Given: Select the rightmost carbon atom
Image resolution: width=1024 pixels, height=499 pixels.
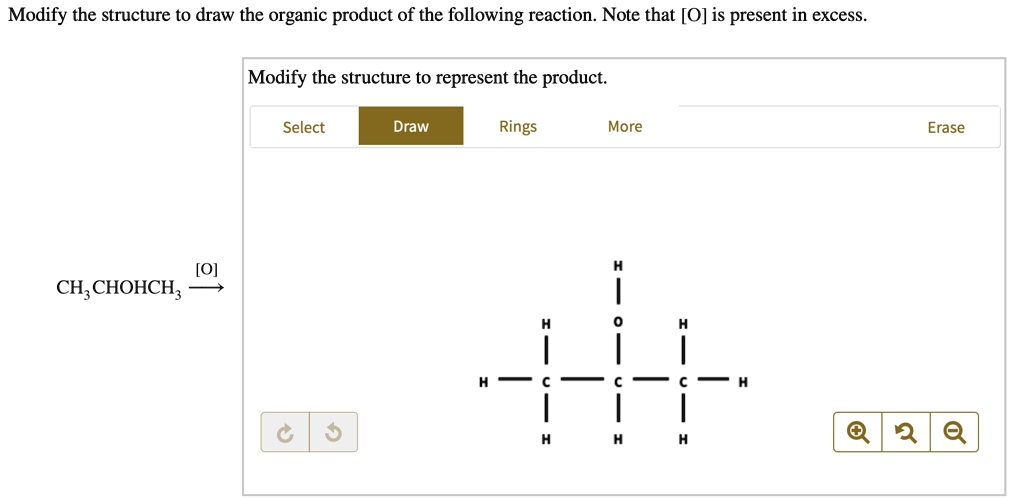Looking at the screenshot, I should tap(682, 381).
